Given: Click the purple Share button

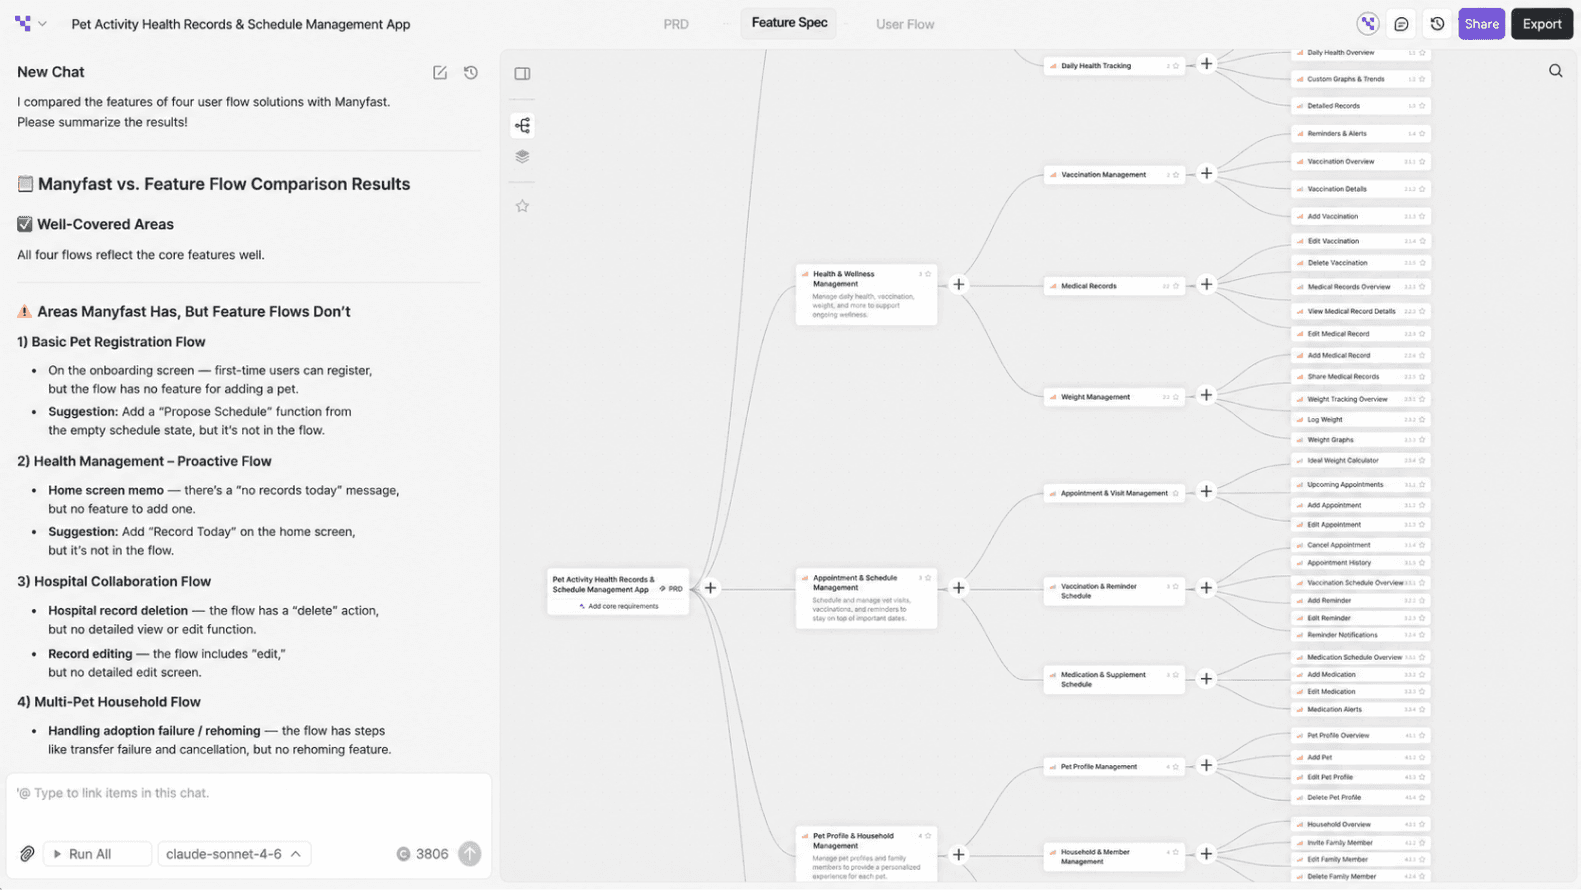Looking at the screenshot, I should [1481, 24].
